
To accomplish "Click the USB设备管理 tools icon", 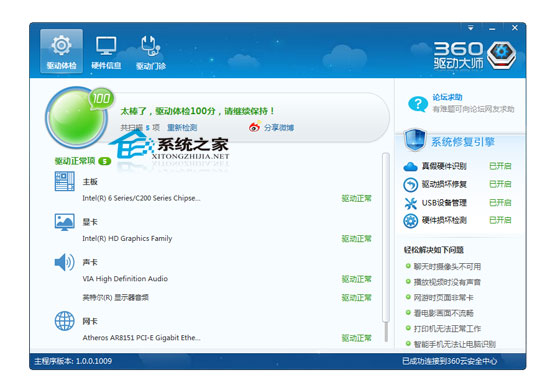I will tap(410, 203).
